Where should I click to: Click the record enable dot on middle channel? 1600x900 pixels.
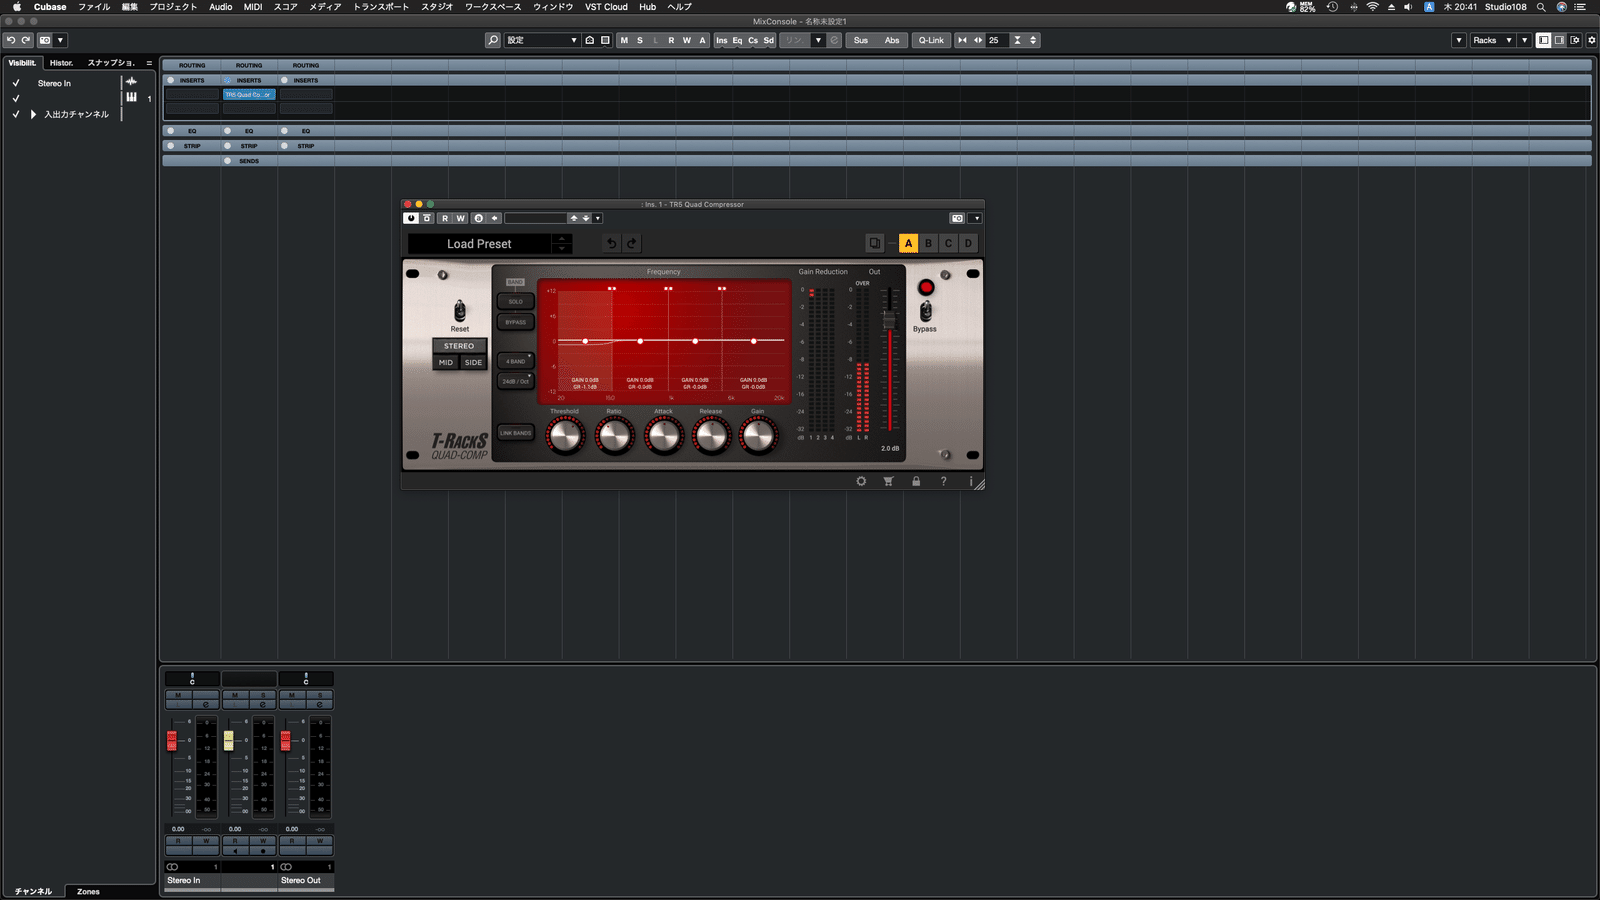point(263,851)
